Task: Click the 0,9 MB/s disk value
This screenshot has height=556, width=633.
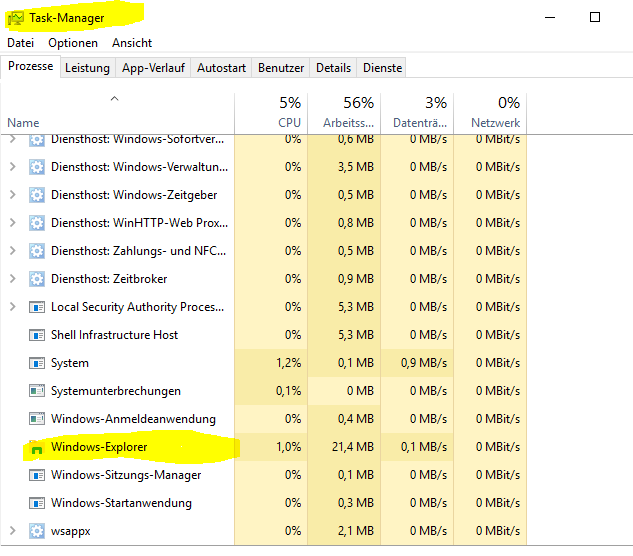Action: [424, 363]
